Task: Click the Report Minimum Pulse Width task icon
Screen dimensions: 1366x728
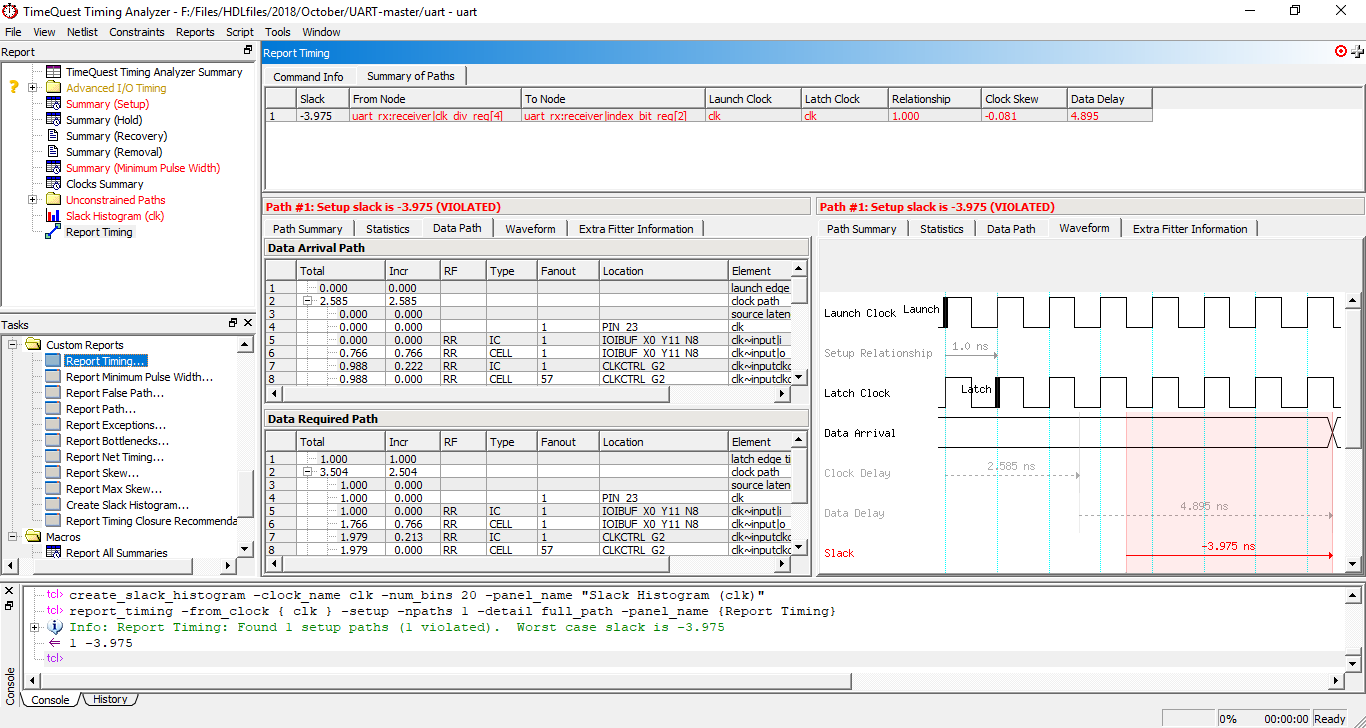Action: tap(53, 377)
